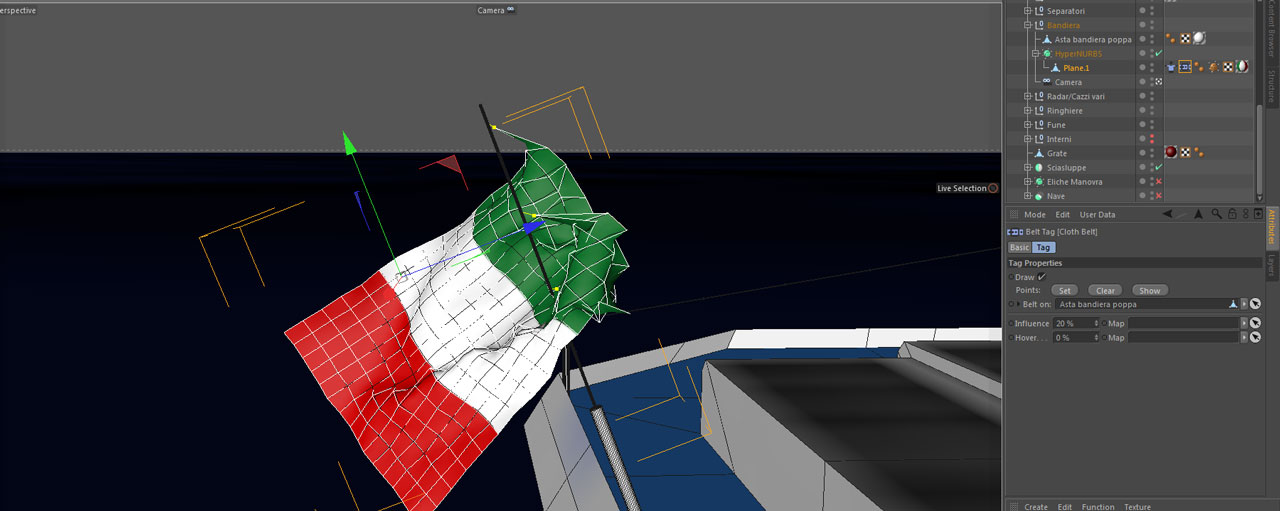Click the pick arrow for Hover Map

coord(1255,337)
